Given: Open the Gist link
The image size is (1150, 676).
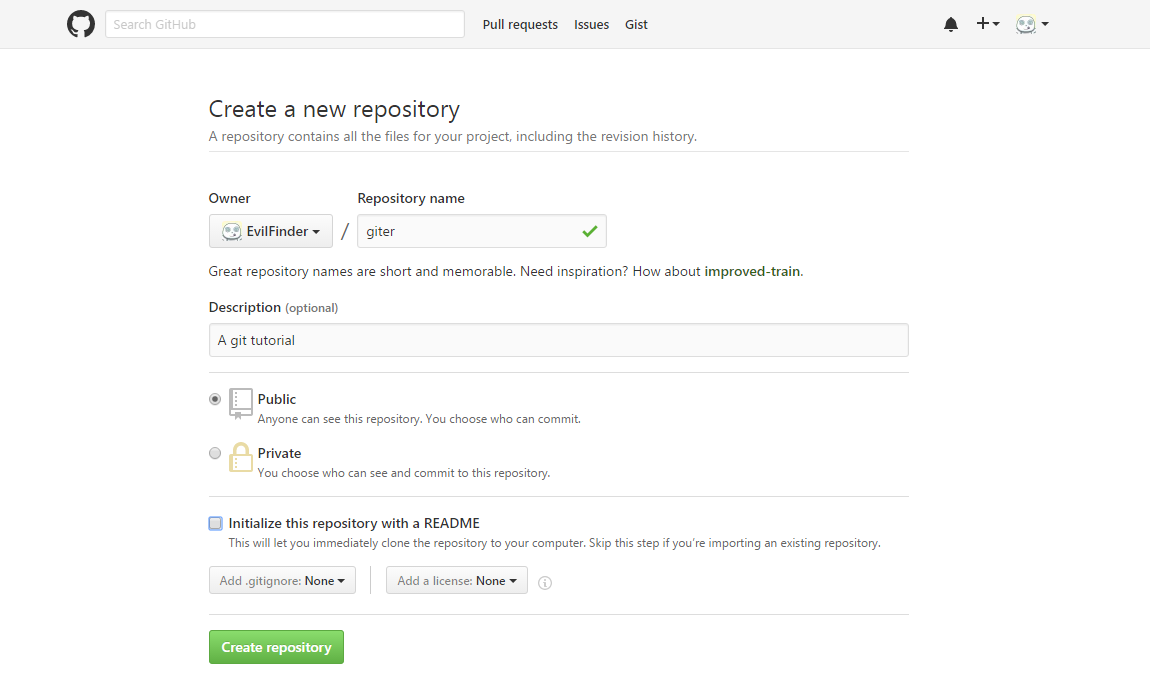Looking at the screenshot, I should [636, 24].
